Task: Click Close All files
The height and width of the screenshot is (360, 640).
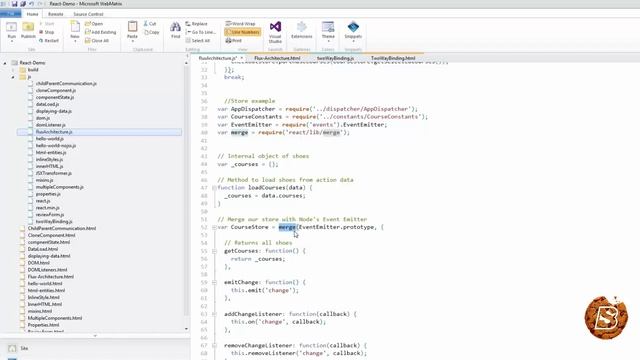Action: click(x=97, y=41)
